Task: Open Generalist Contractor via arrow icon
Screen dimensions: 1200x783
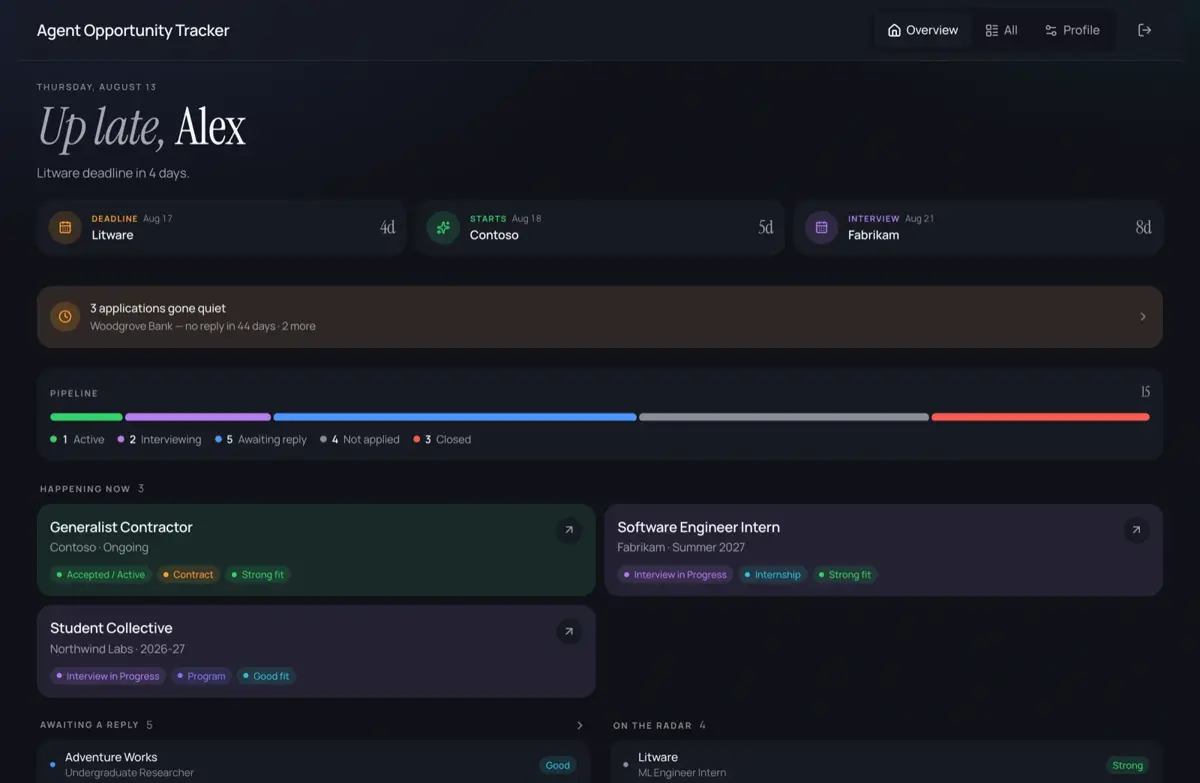Action: click(569, 530)
